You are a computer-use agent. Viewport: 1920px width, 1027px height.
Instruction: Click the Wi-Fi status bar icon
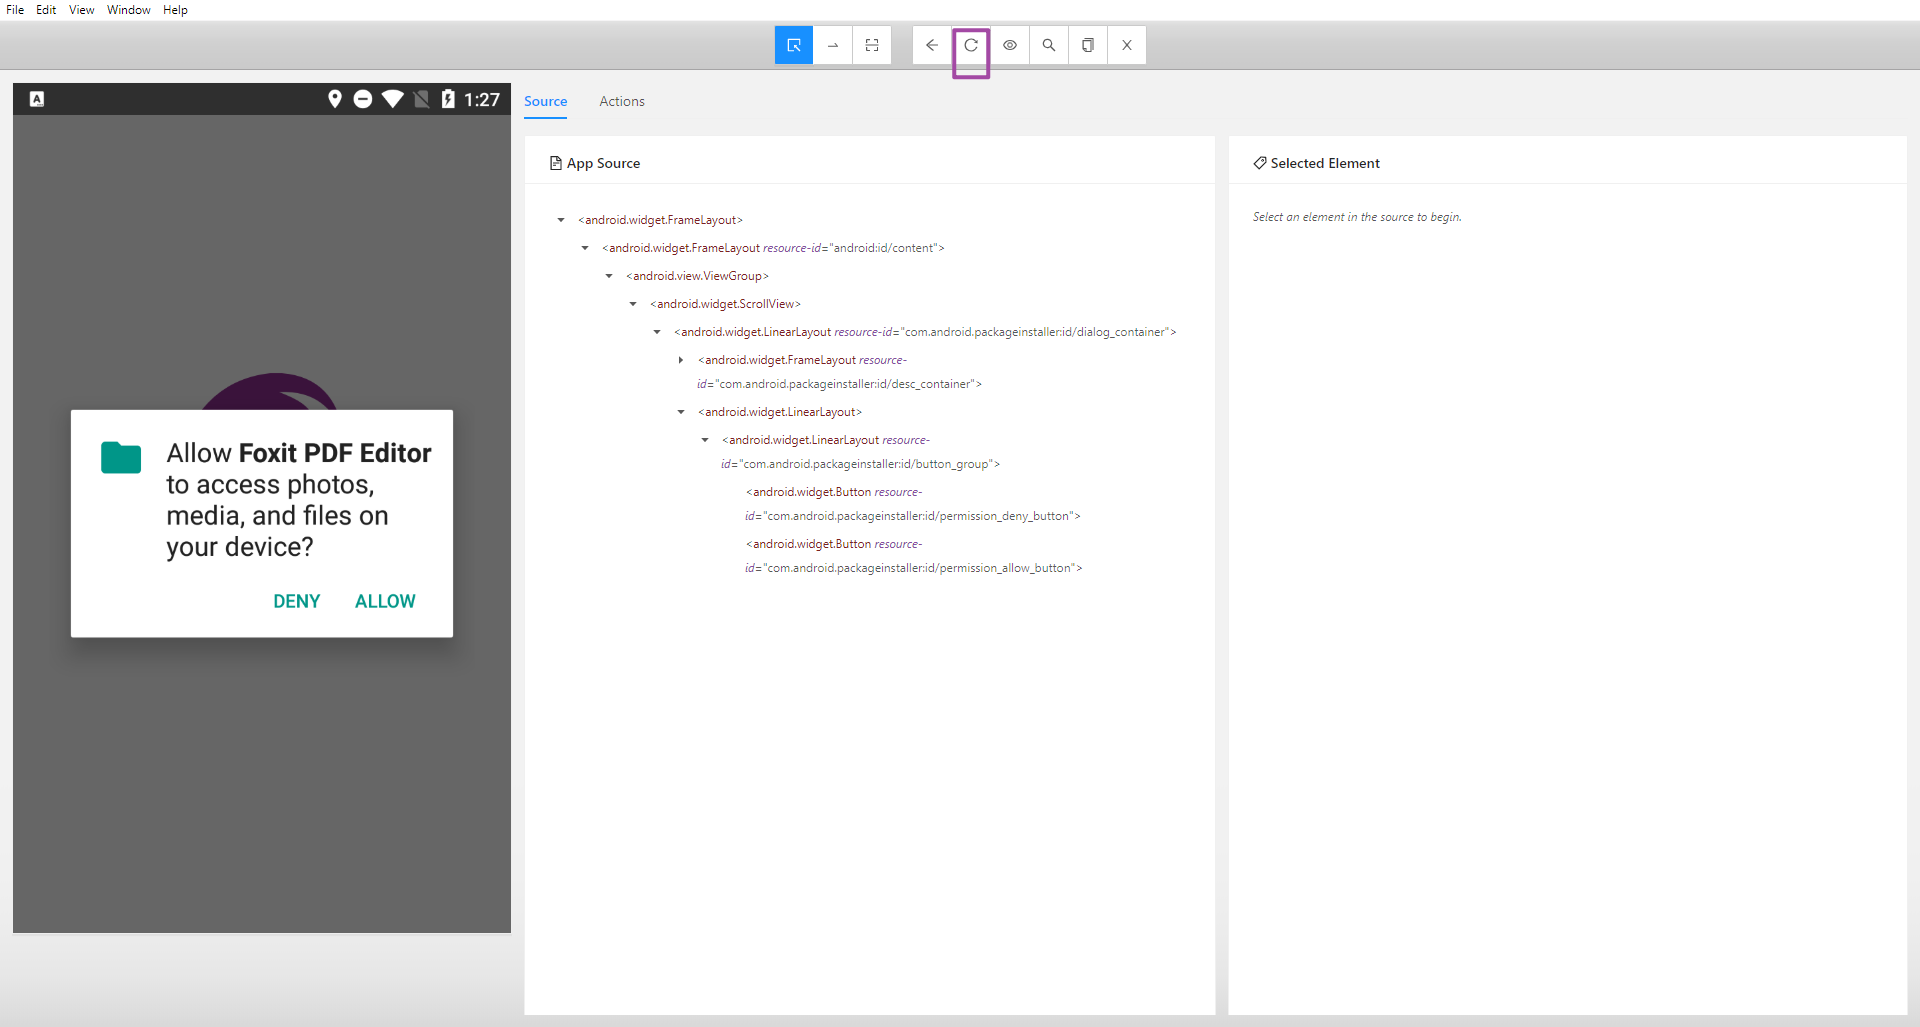(393, 98)
